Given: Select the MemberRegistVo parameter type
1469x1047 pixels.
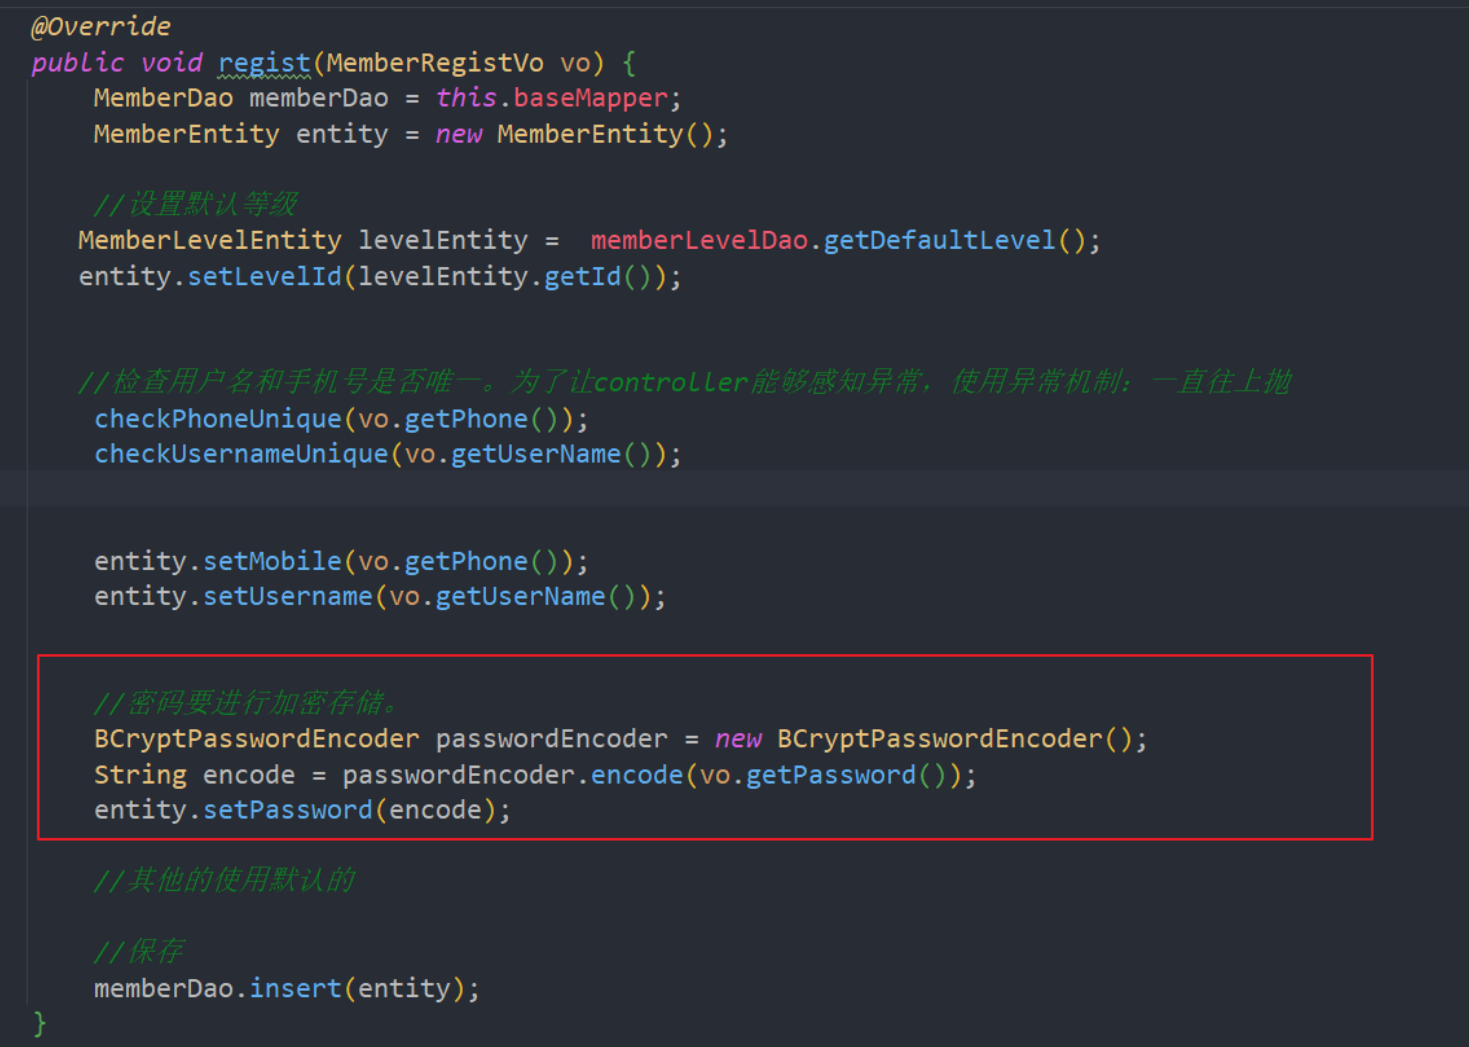Looking at the screenshot, I should [435, 63].
